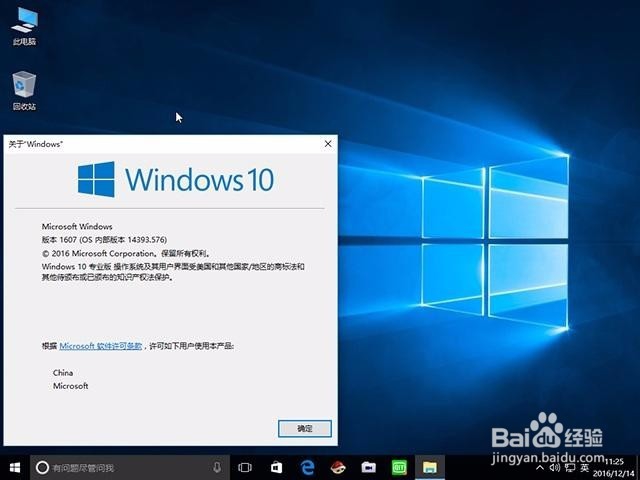Open the taskbar clock and date
The image size is (640, 480).
[x=614, y=468]
